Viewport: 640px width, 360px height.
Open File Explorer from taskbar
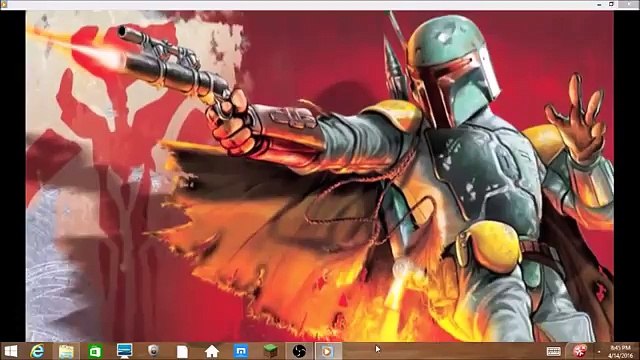[x=66, y=351]
